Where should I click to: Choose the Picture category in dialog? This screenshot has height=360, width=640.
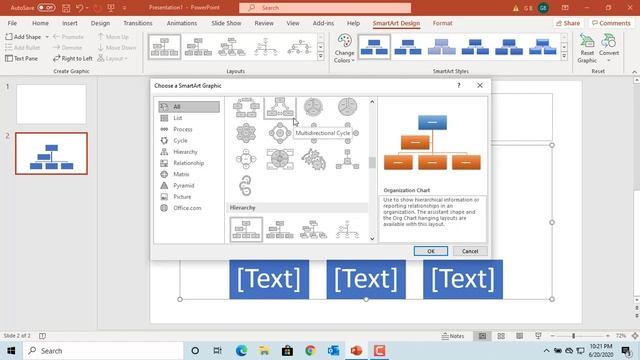[189, 197]
